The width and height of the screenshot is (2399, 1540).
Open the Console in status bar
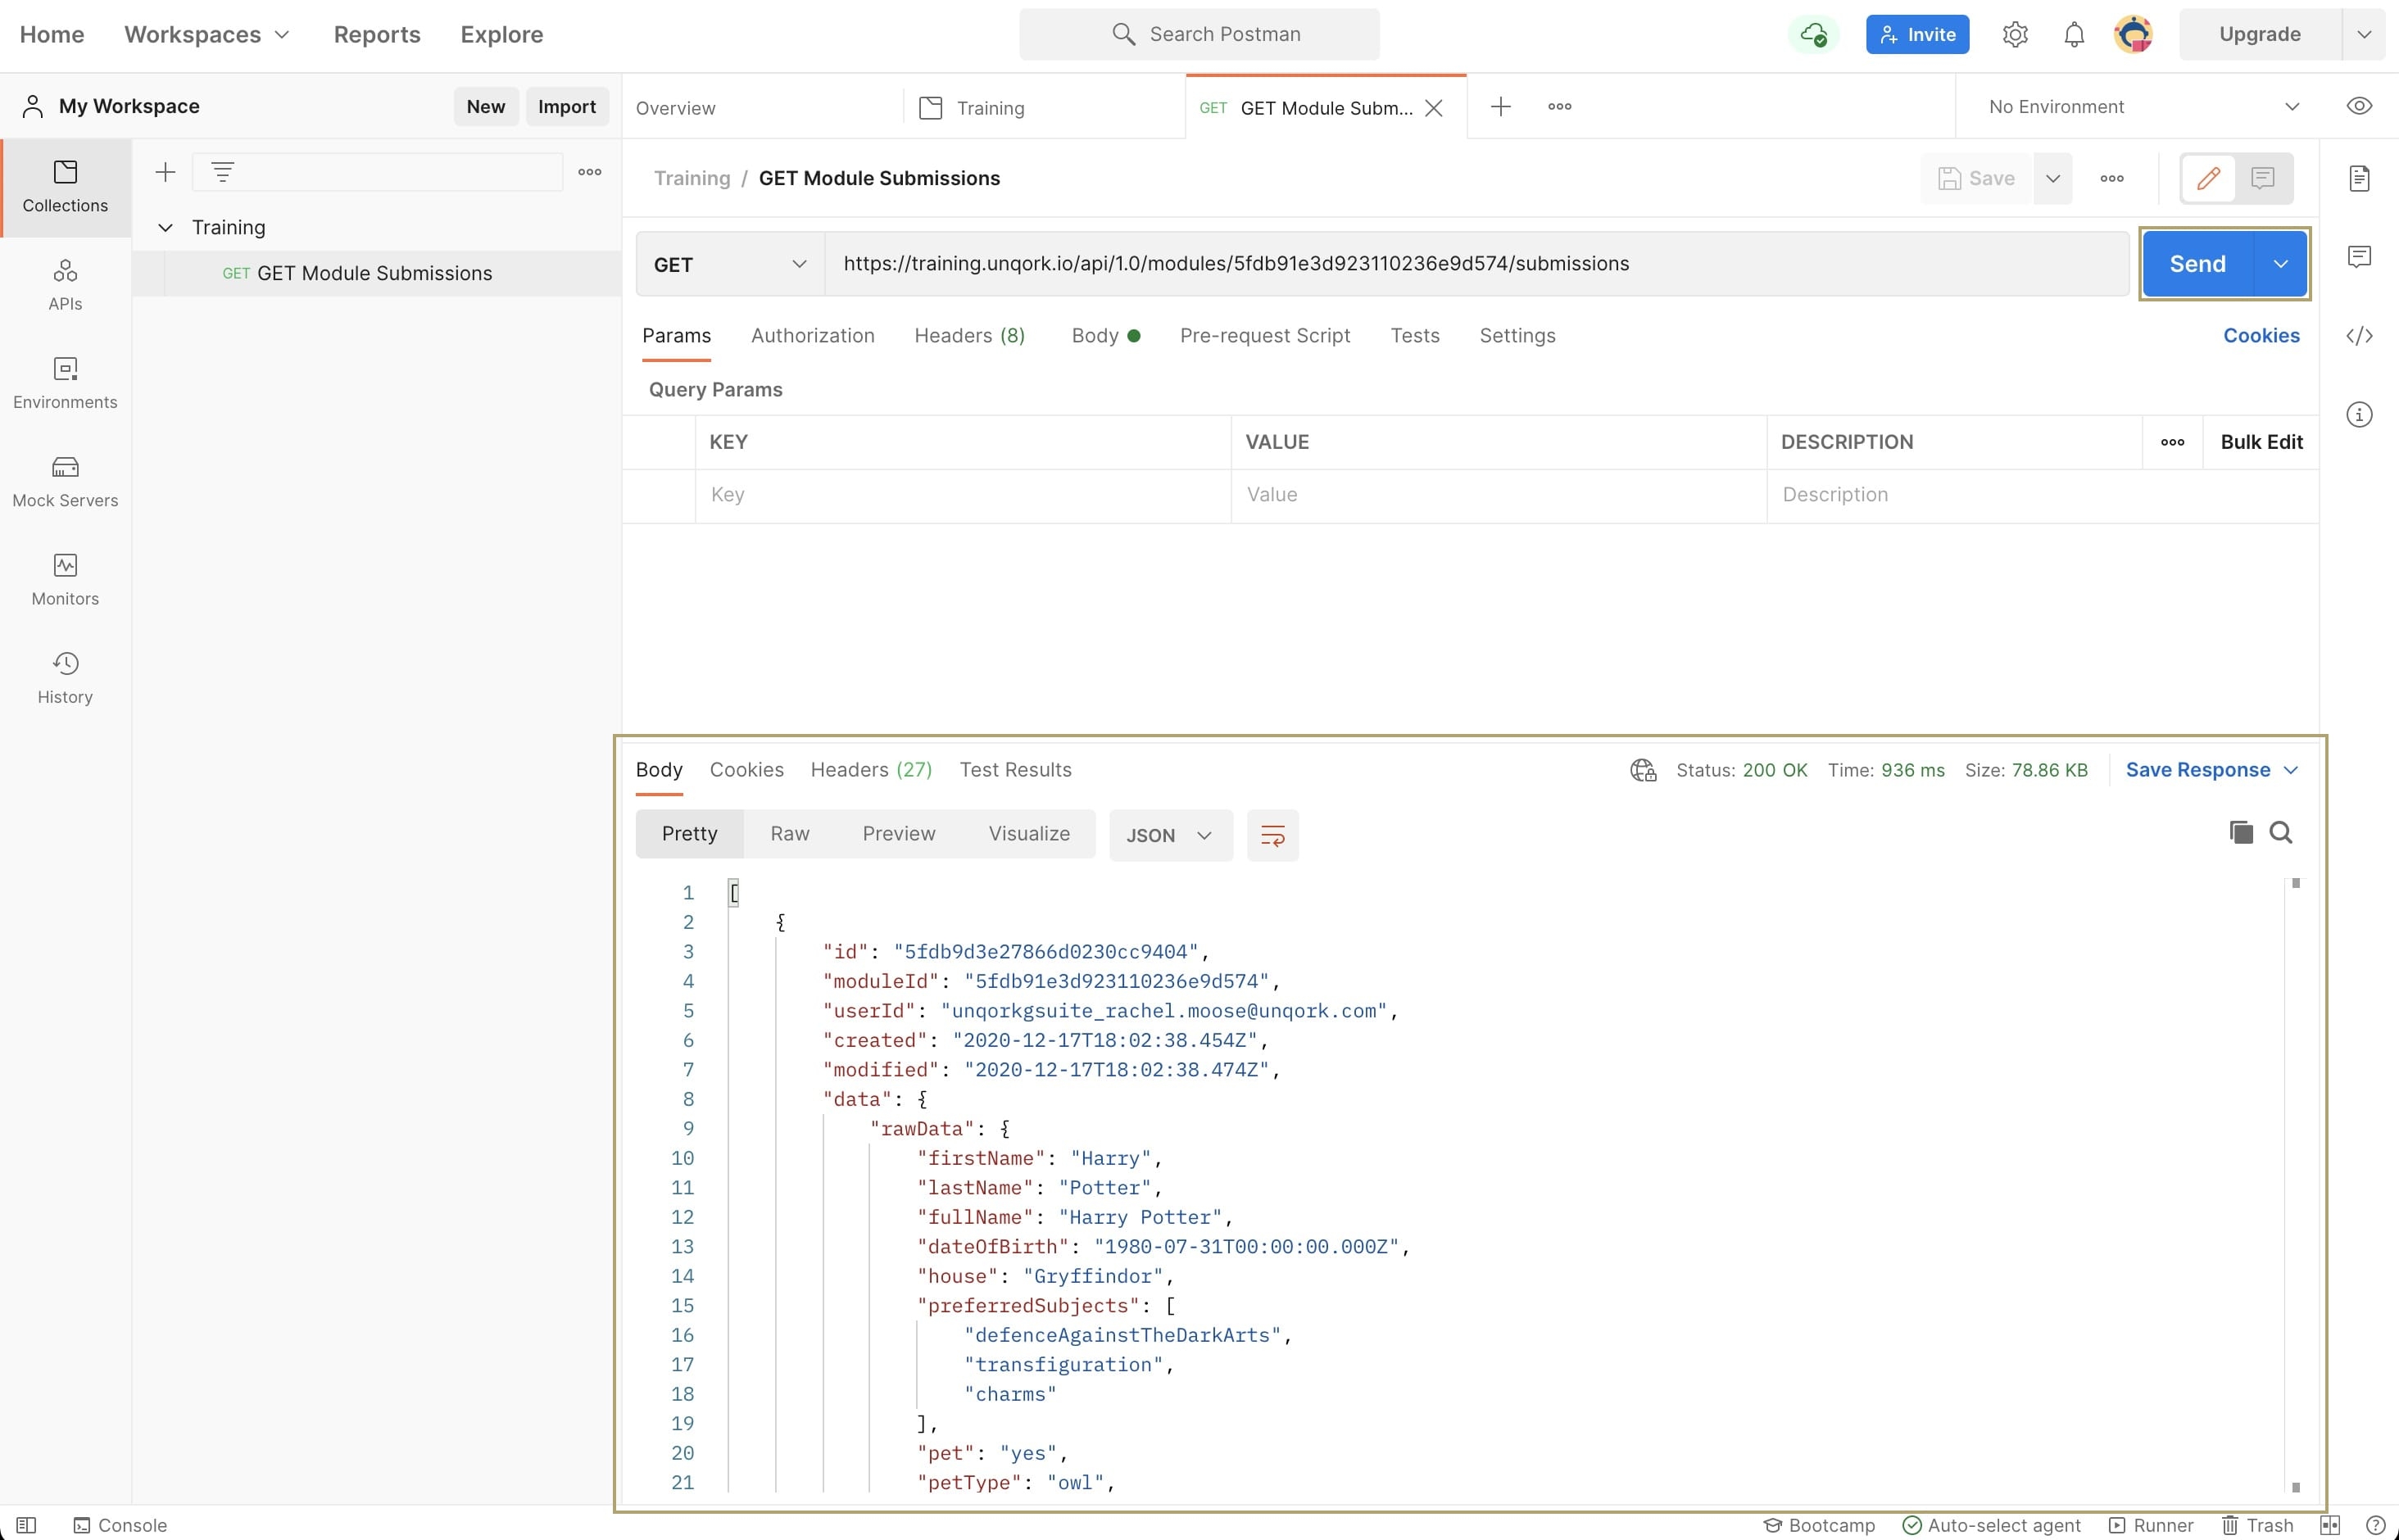[120, 1525]
